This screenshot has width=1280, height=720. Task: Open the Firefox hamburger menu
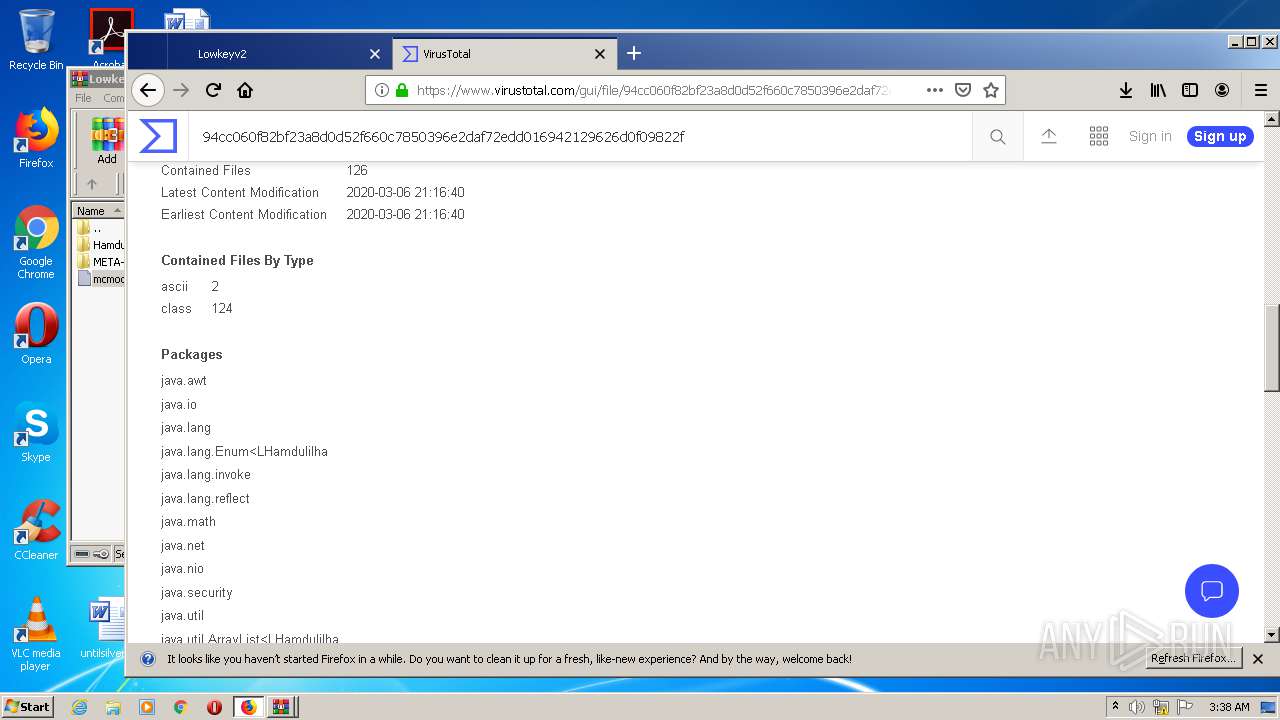pyautogui.click(x=1261, y=90)
